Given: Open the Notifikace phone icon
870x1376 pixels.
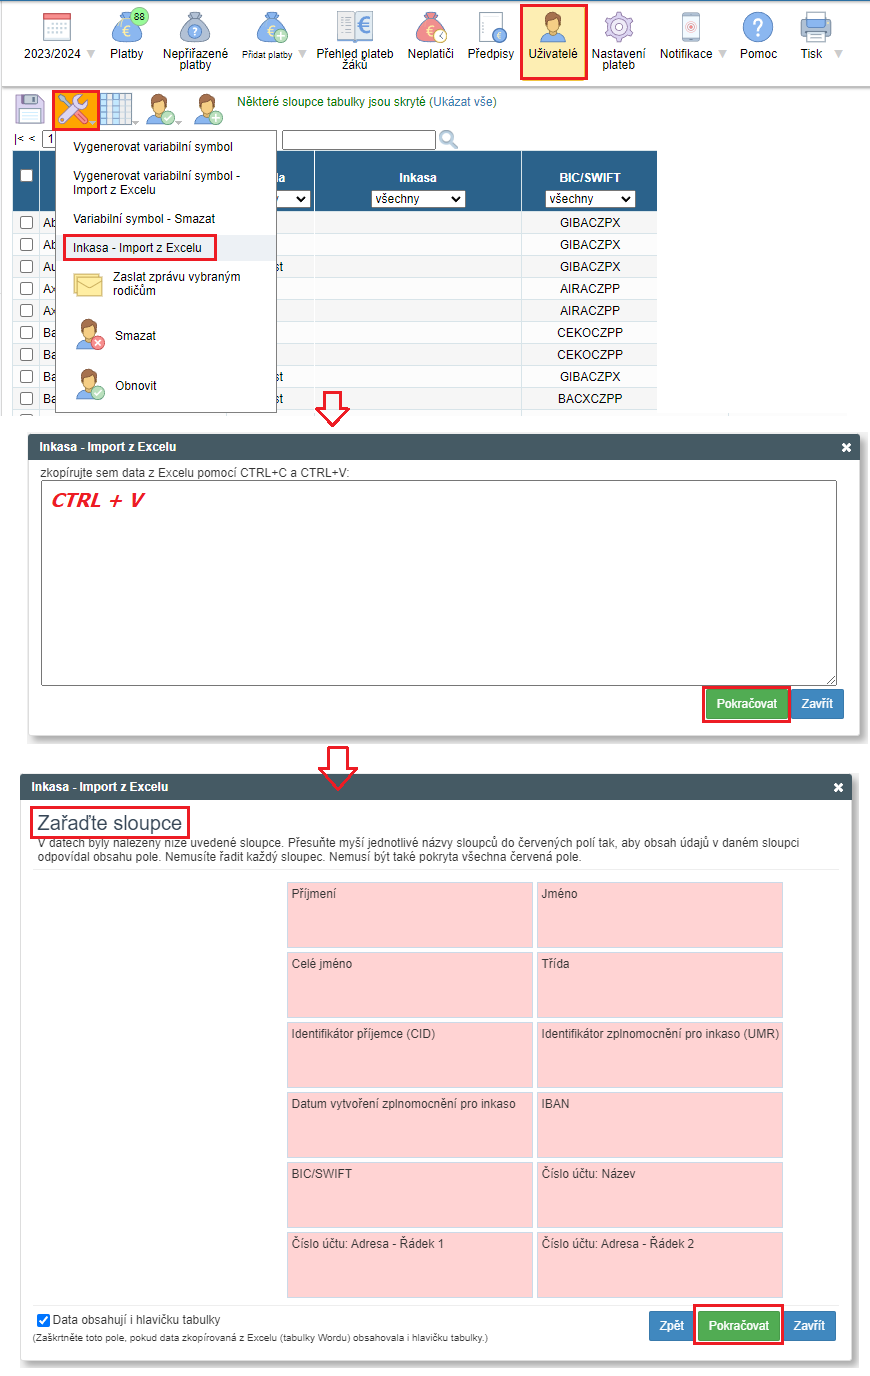Looking at the screenshot, I should coord(690,27).
